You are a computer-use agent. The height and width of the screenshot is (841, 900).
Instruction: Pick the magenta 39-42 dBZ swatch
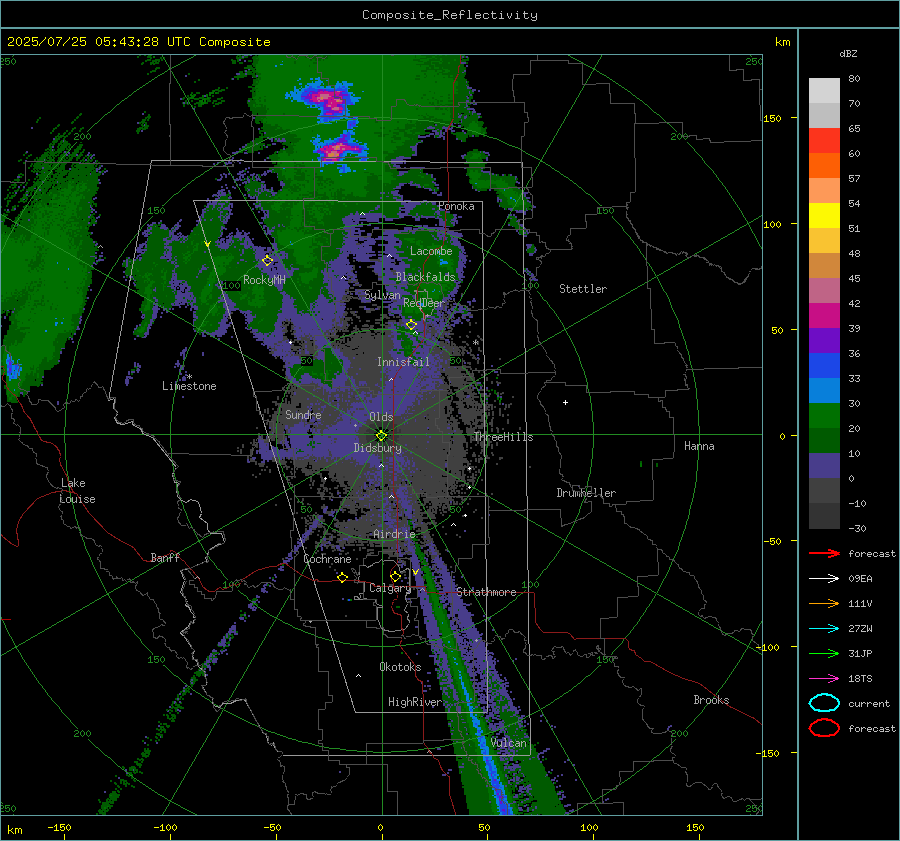point(824,316)
